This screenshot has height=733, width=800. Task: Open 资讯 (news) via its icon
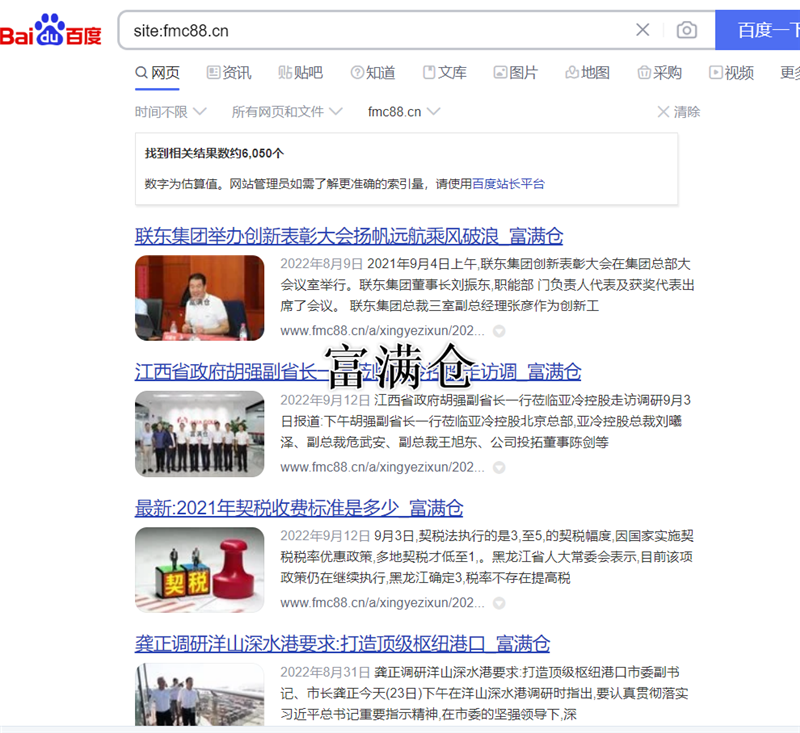(214, 72)
